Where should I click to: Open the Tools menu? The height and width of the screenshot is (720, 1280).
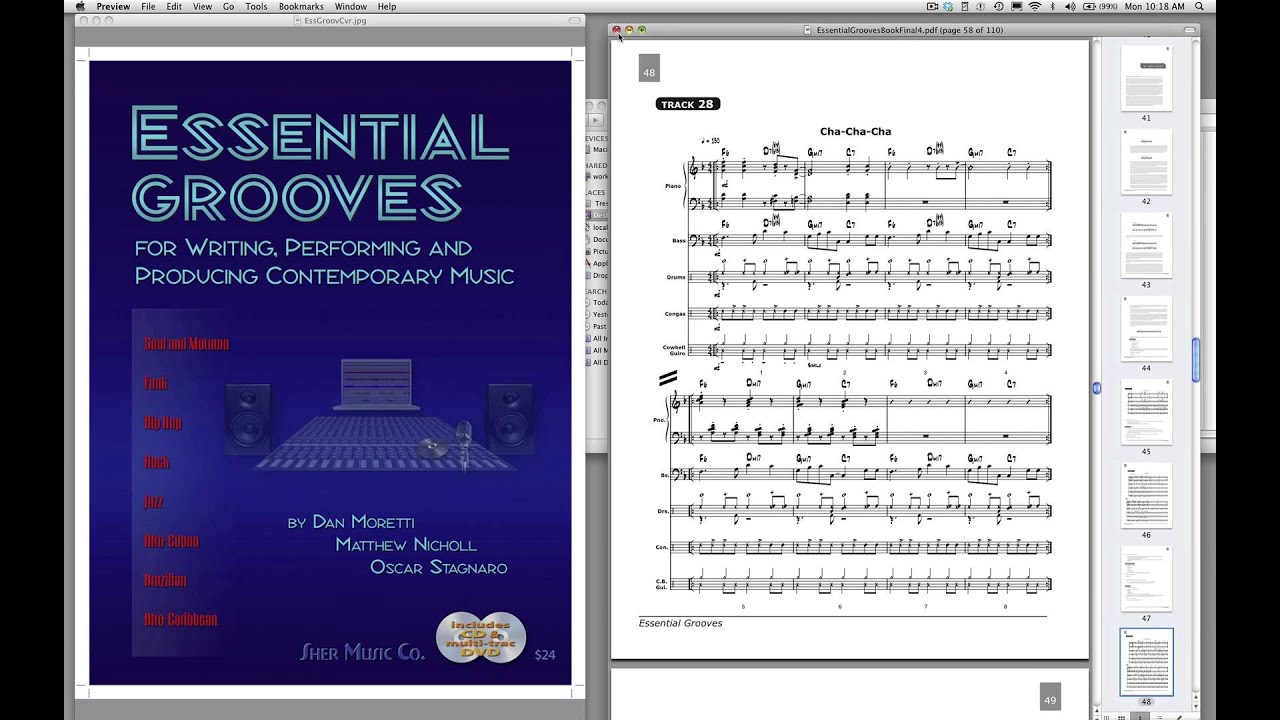click(256, 6)
